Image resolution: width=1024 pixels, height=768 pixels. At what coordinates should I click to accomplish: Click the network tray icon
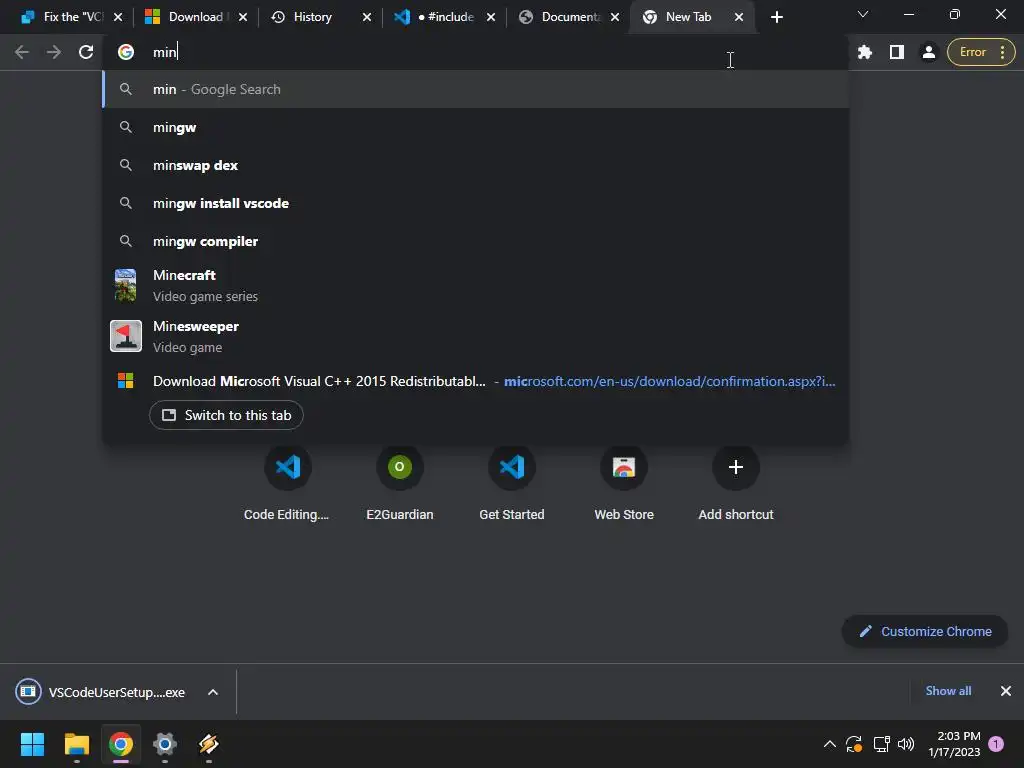pos(882,744)
